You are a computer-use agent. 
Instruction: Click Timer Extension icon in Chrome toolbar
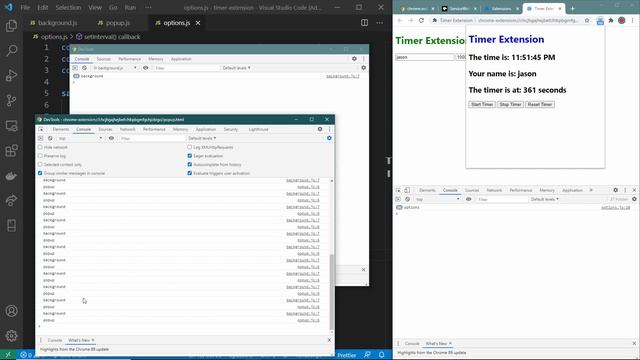tap(600, 21)
